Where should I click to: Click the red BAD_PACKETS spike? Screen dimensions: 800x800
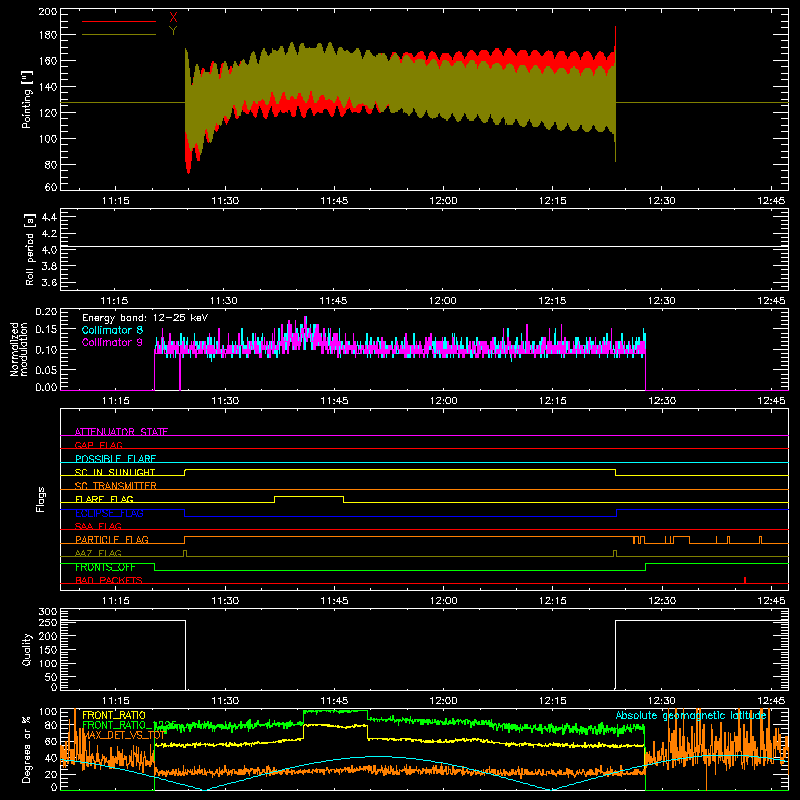745,580
